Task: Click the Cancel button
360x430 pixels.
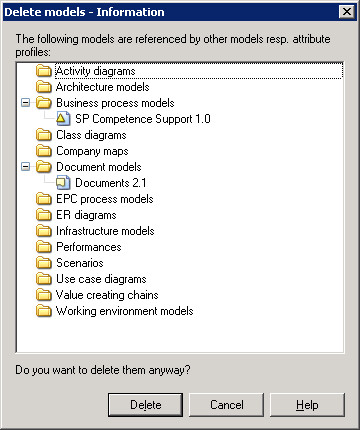Action: click(226, 405)
